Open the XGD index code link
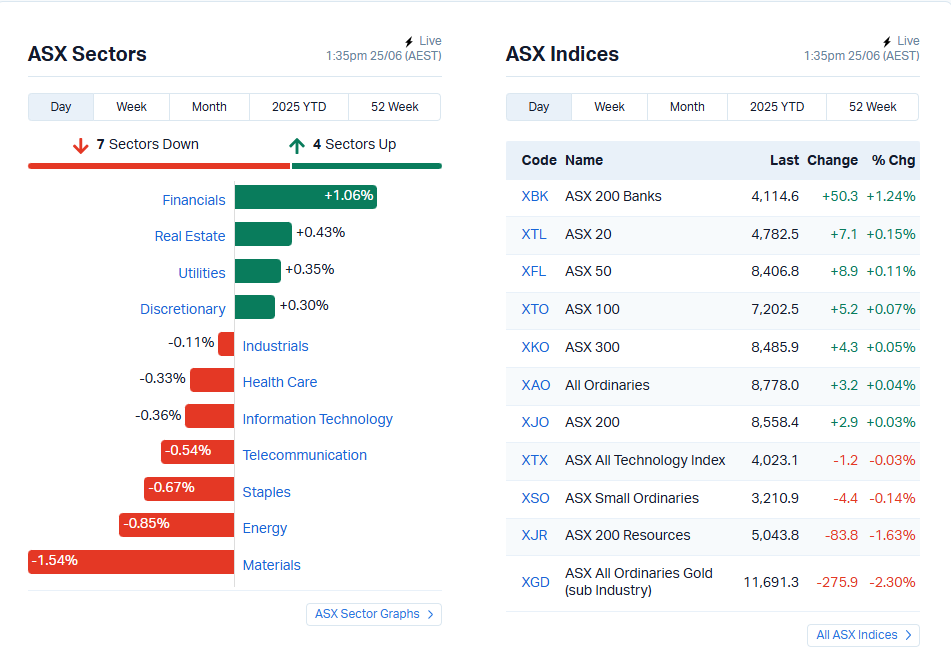The height and width of the screenshot is (670, 951). (536, 582)
